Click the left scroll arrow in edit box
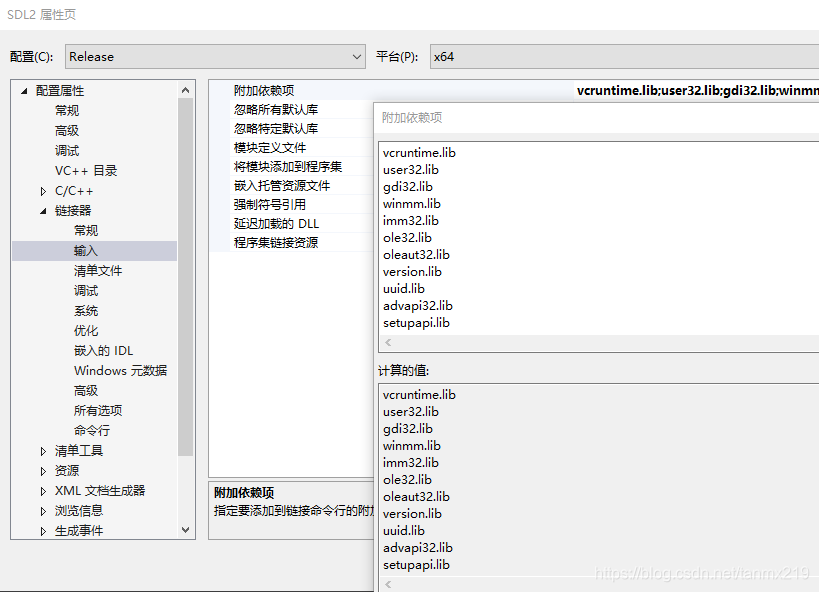This screenshot has width=819, height=592. [388, 343]
